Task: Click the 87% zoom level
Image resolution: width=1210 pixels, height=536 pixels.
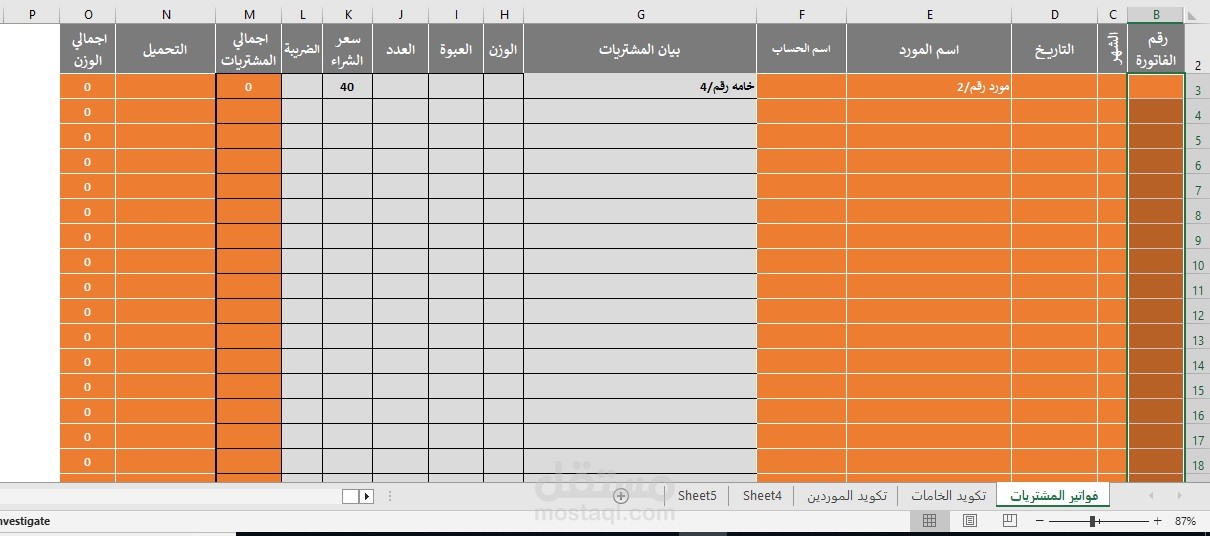Action: point(1185,521)
